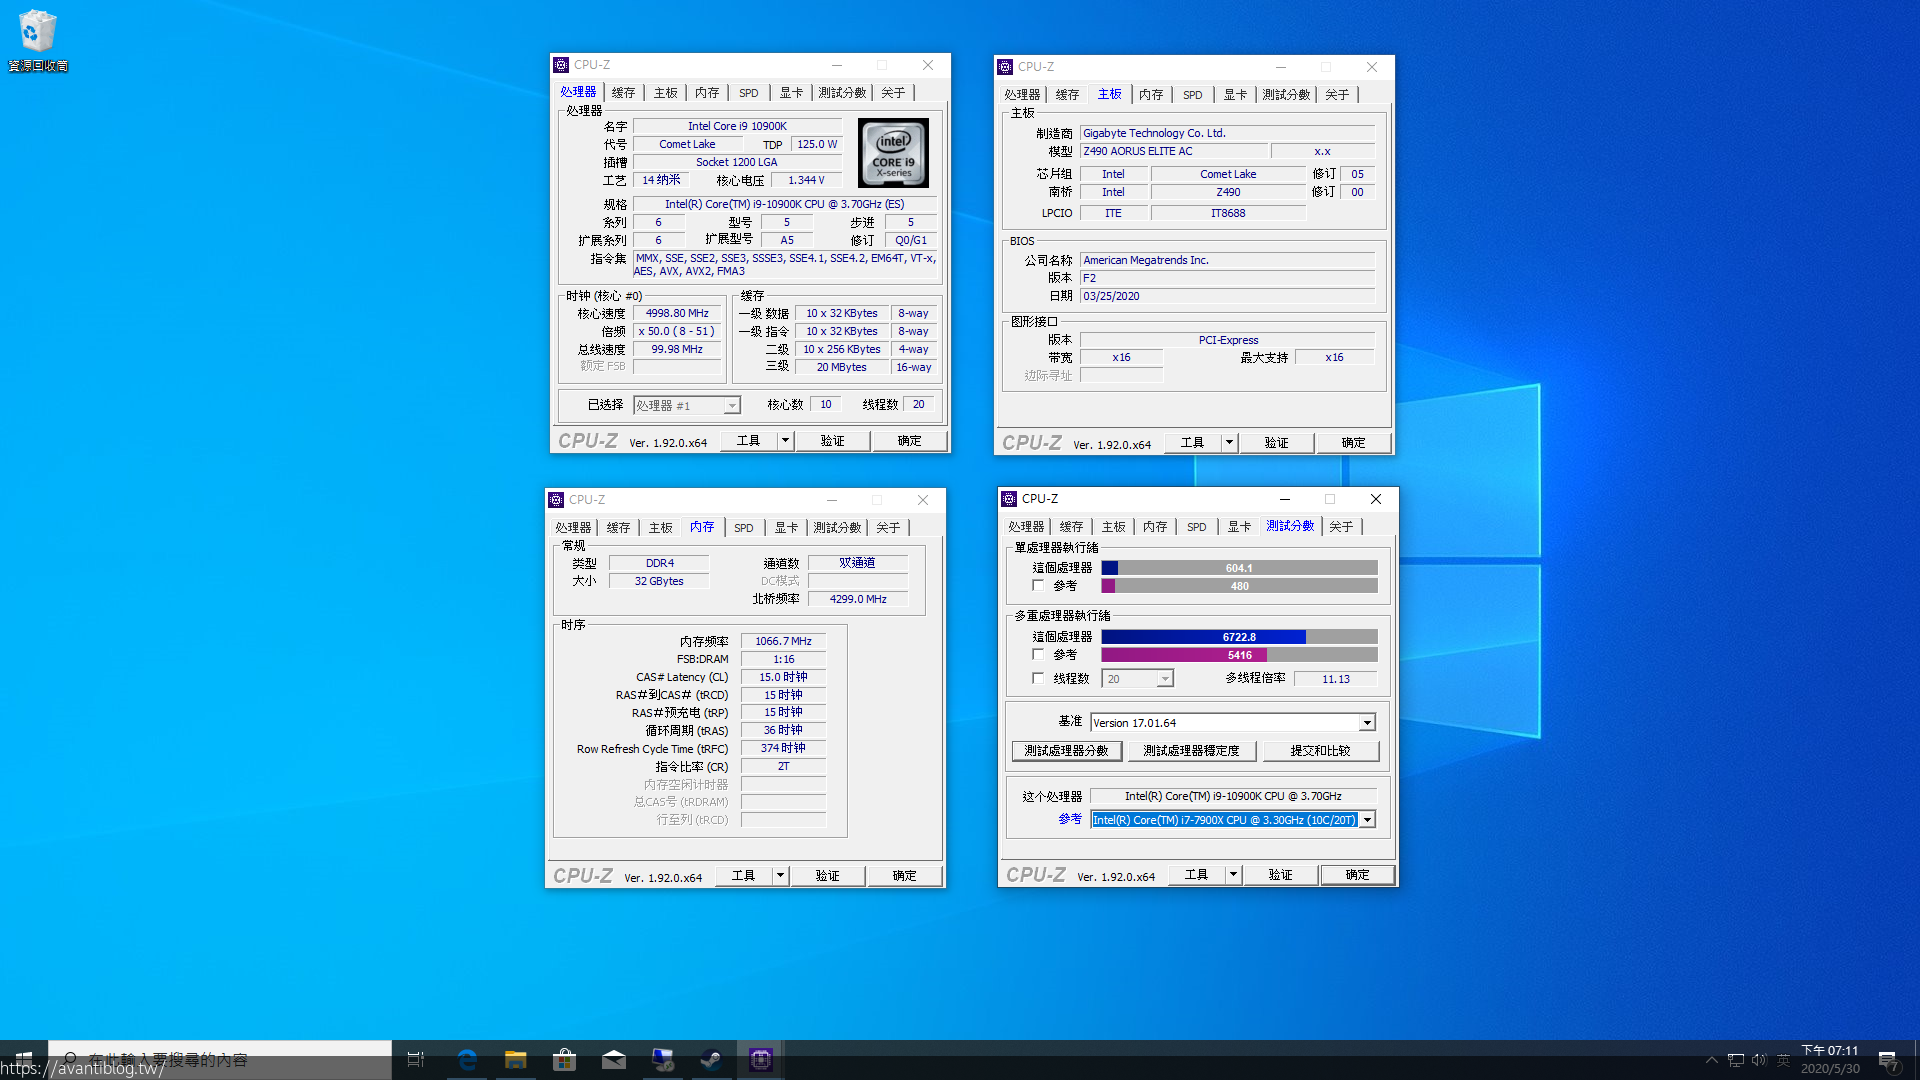
Task: Click multi-thread reference 5416 bar
Action: click(x=1239, y=655)
